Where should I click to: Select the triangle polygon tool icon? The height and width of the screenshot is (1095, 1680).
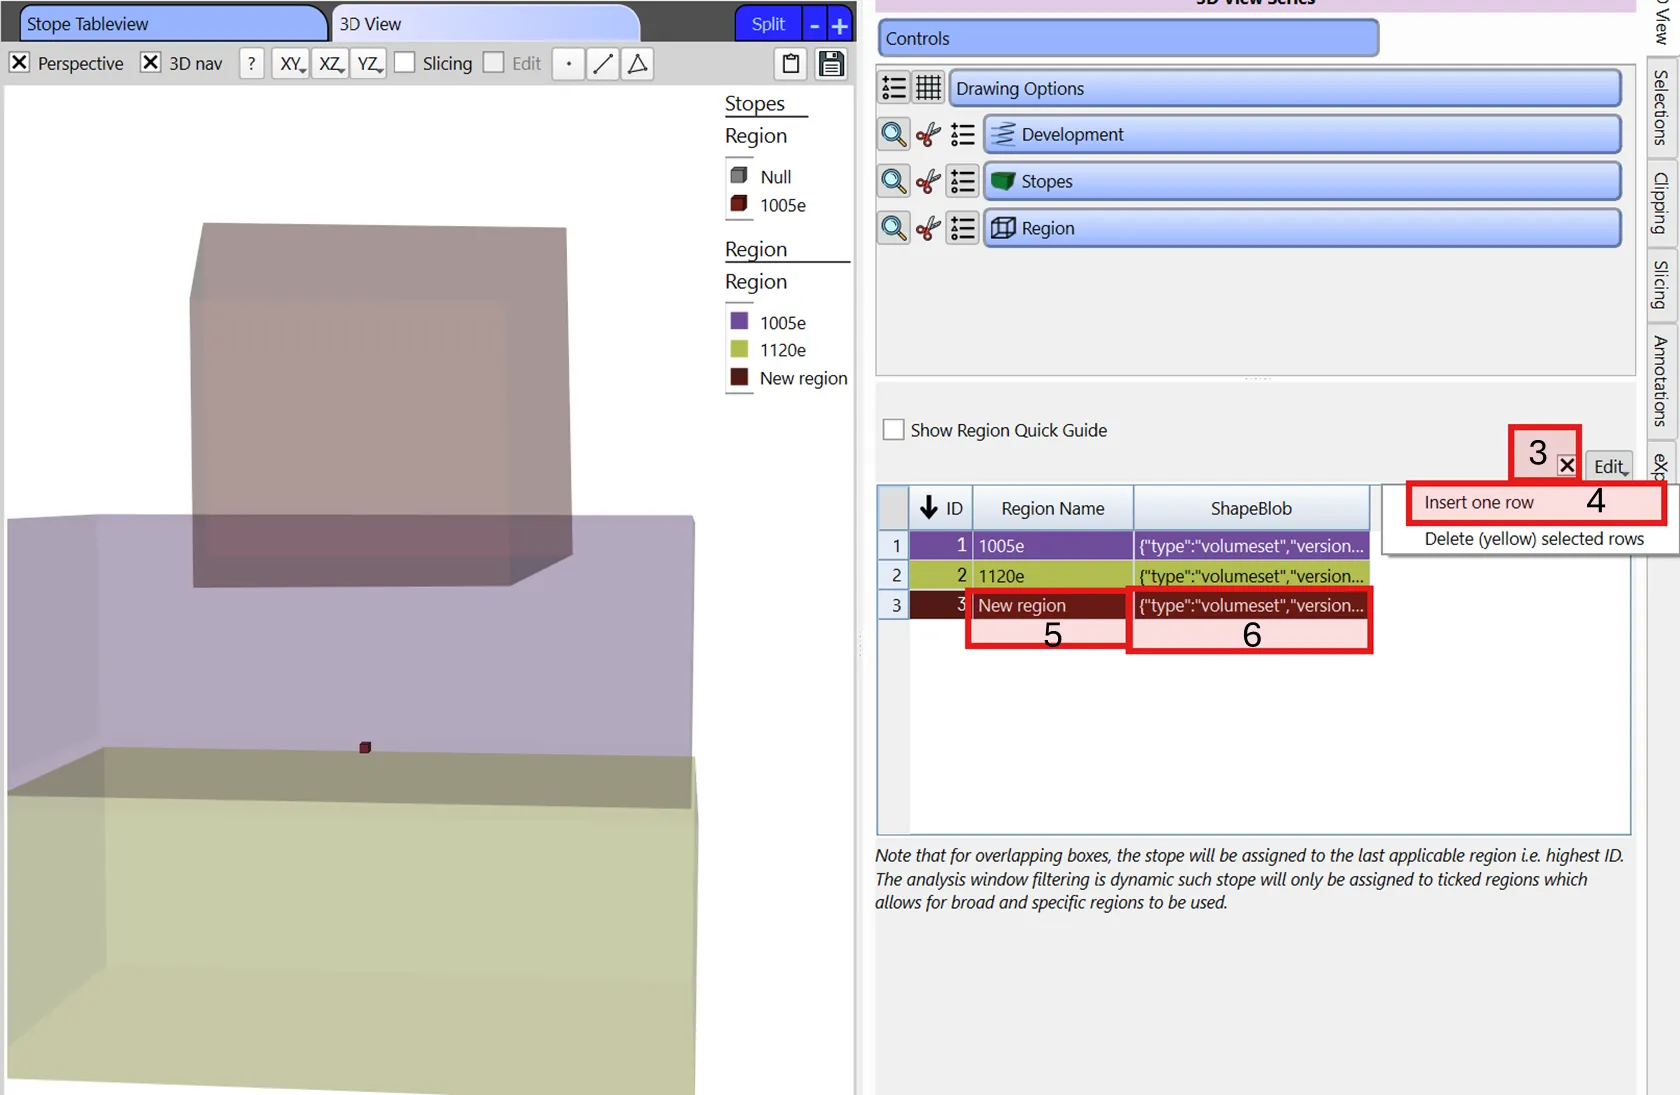pos(637,64)
